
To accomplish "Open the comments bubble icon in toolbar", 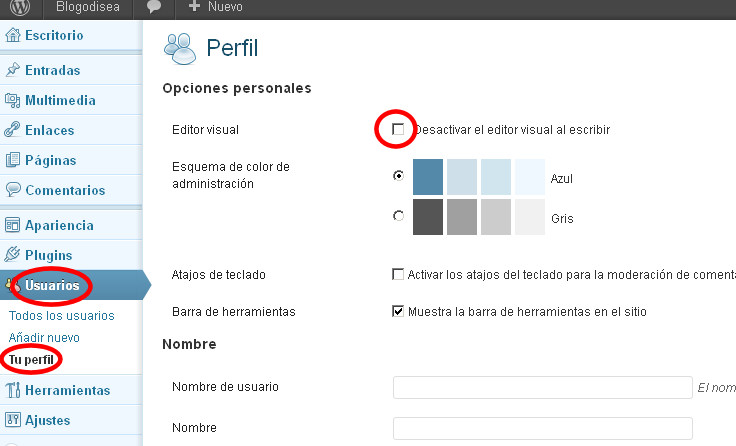I will coord(154,9).
